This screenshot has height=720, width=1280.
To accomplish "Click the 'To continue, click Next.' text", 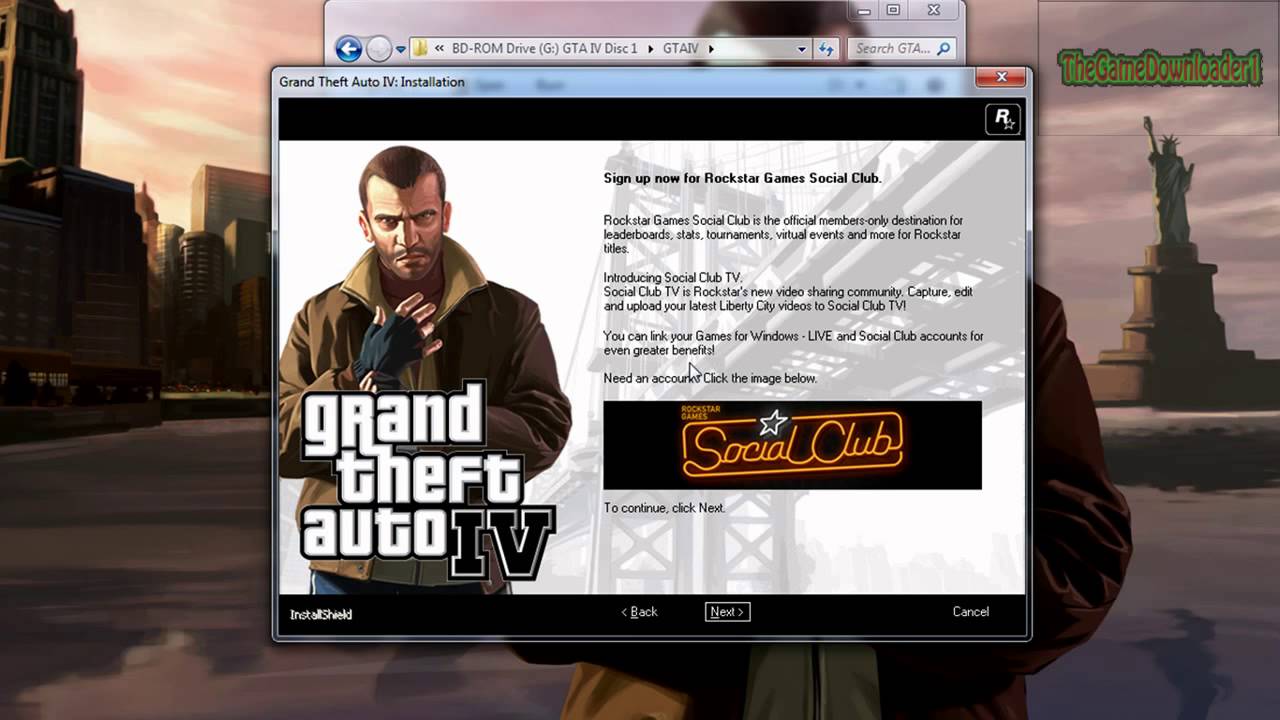I will [664, 508].
